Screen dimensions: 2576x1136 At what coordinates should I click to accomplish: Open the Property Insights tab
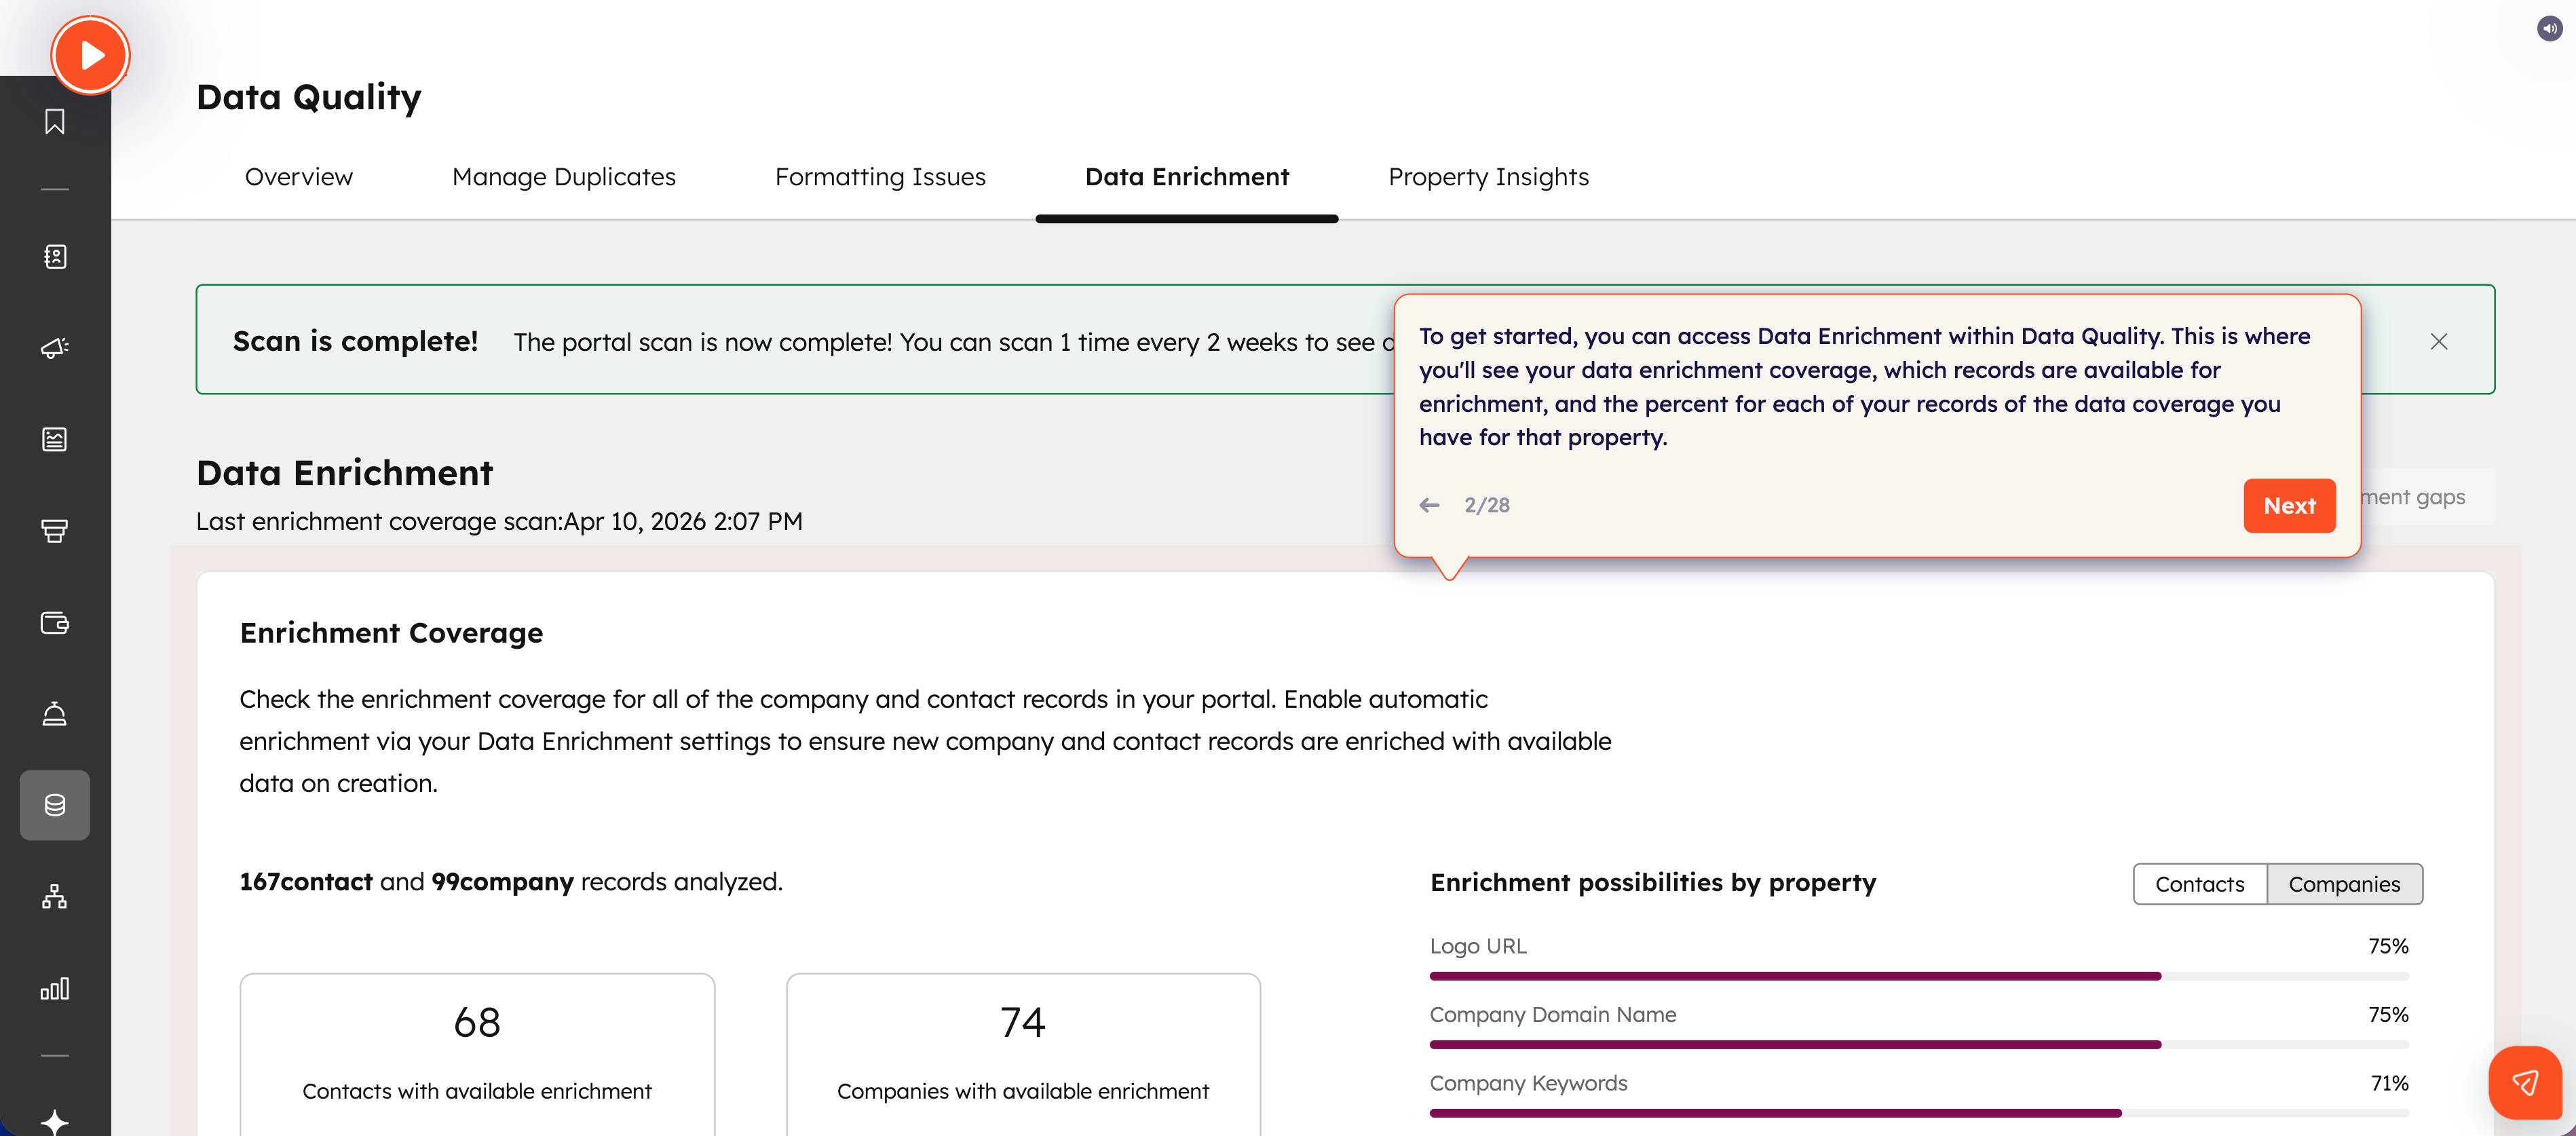point(1488,177)
